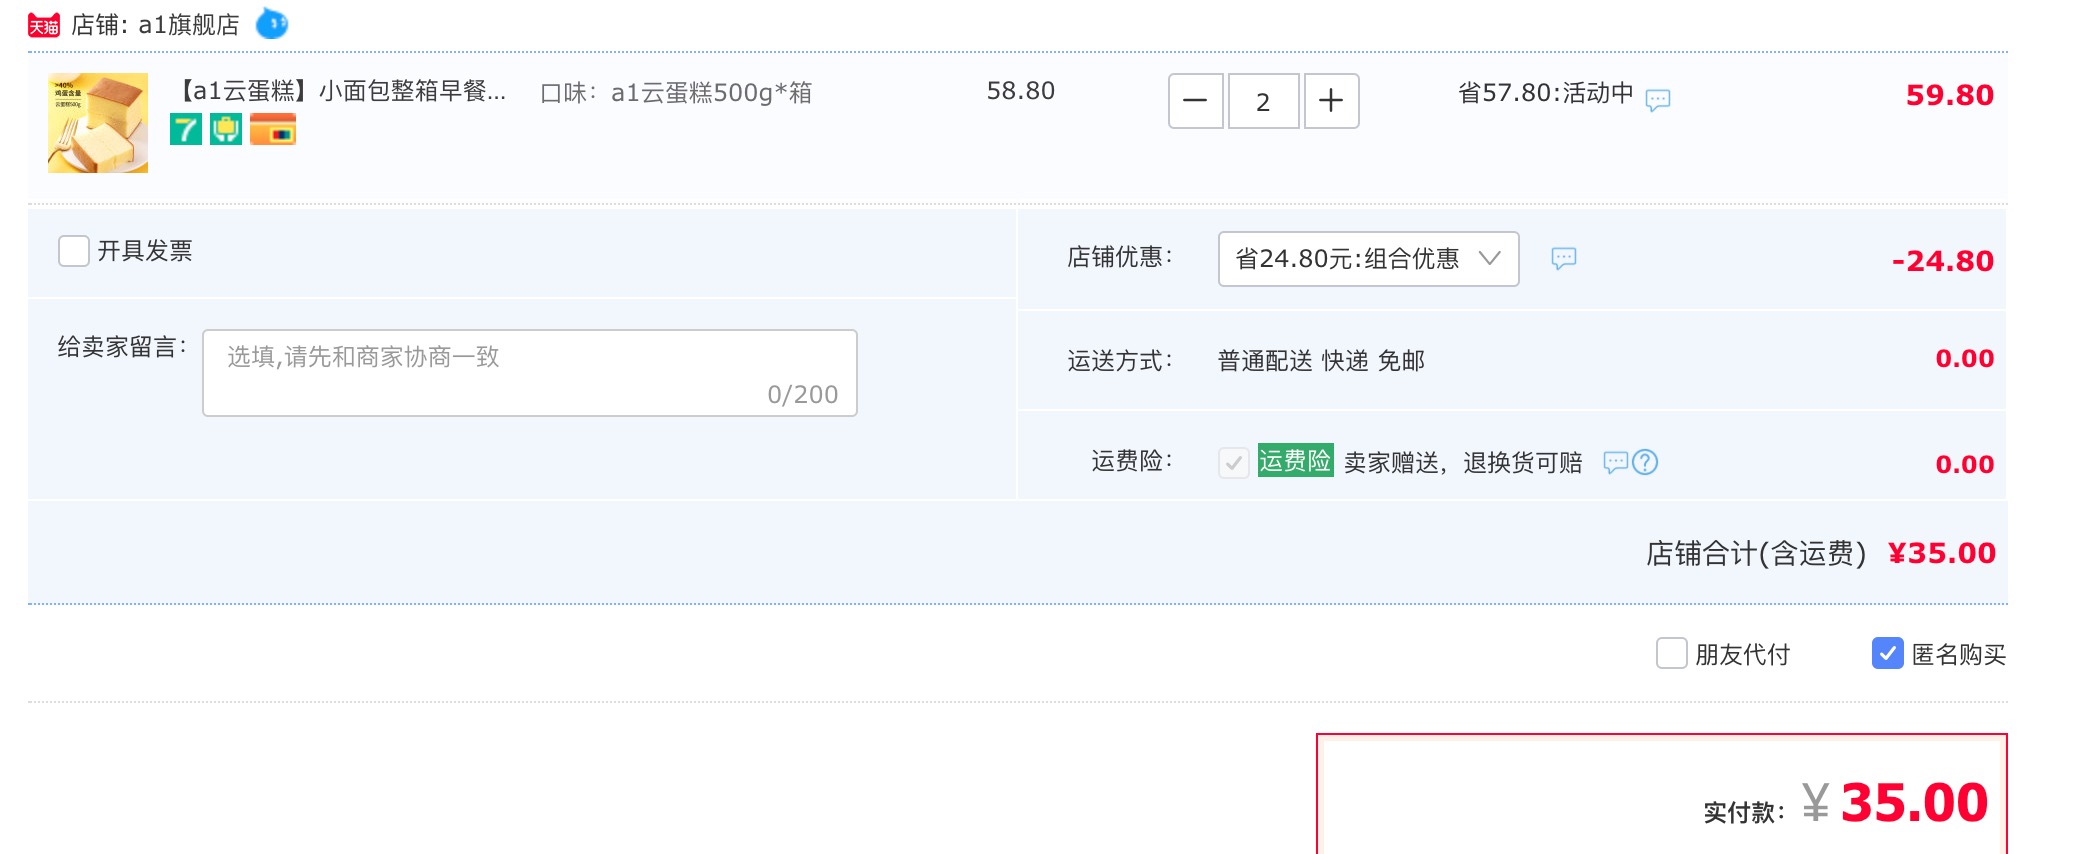Click the orange credit card payment badge
Image resolution: width=2080 pixels, height=854 pixels.
pos(273,129)
